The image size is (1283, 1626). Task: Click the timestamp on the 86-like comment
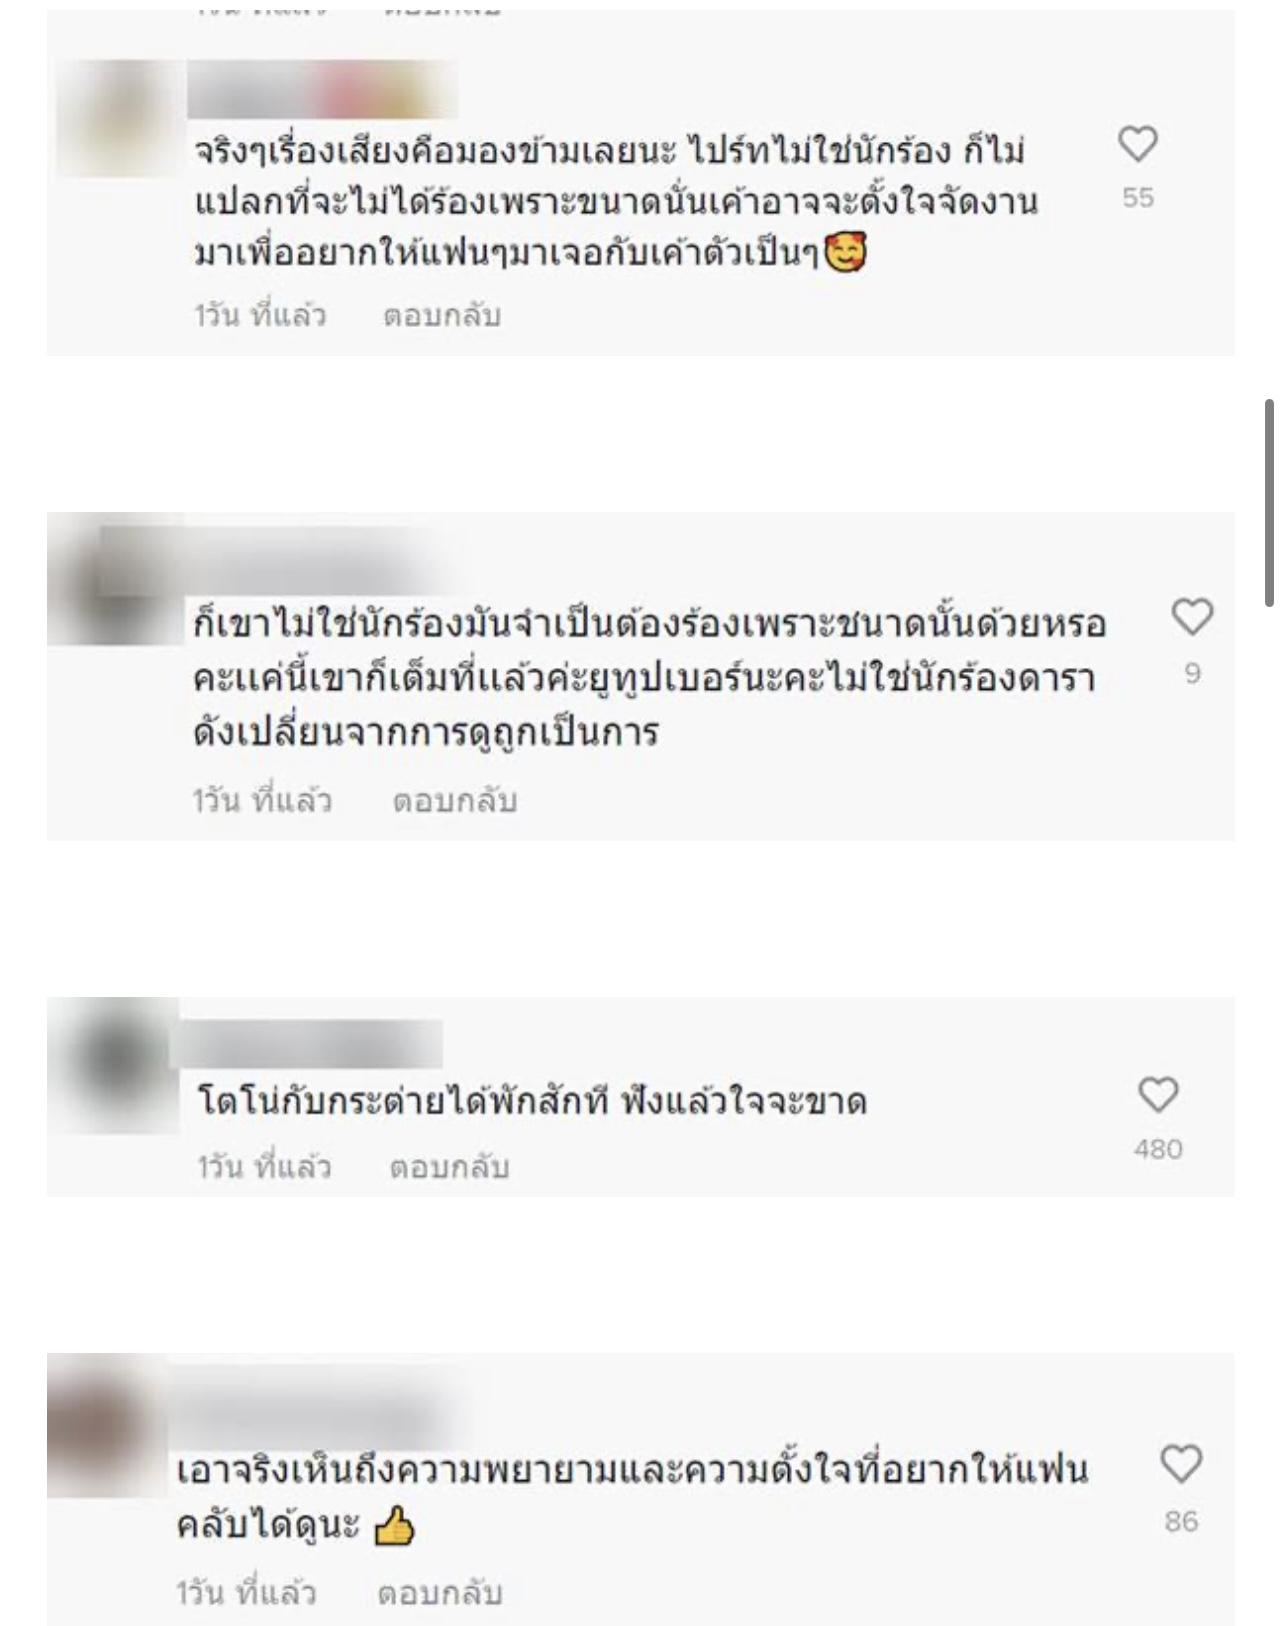tap(247, 1593)
